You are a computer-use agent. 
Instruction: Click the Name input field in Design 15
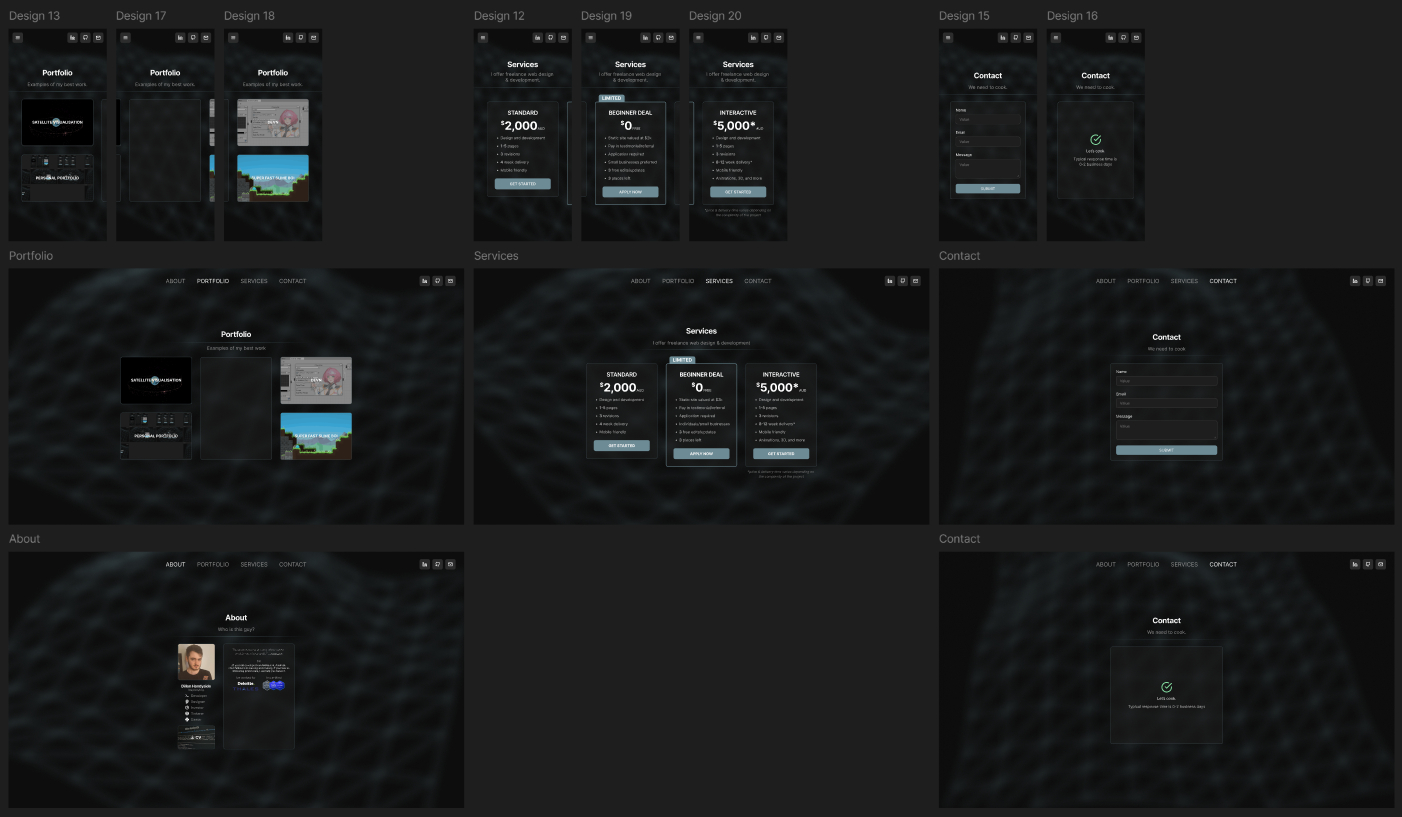[987, 119]
